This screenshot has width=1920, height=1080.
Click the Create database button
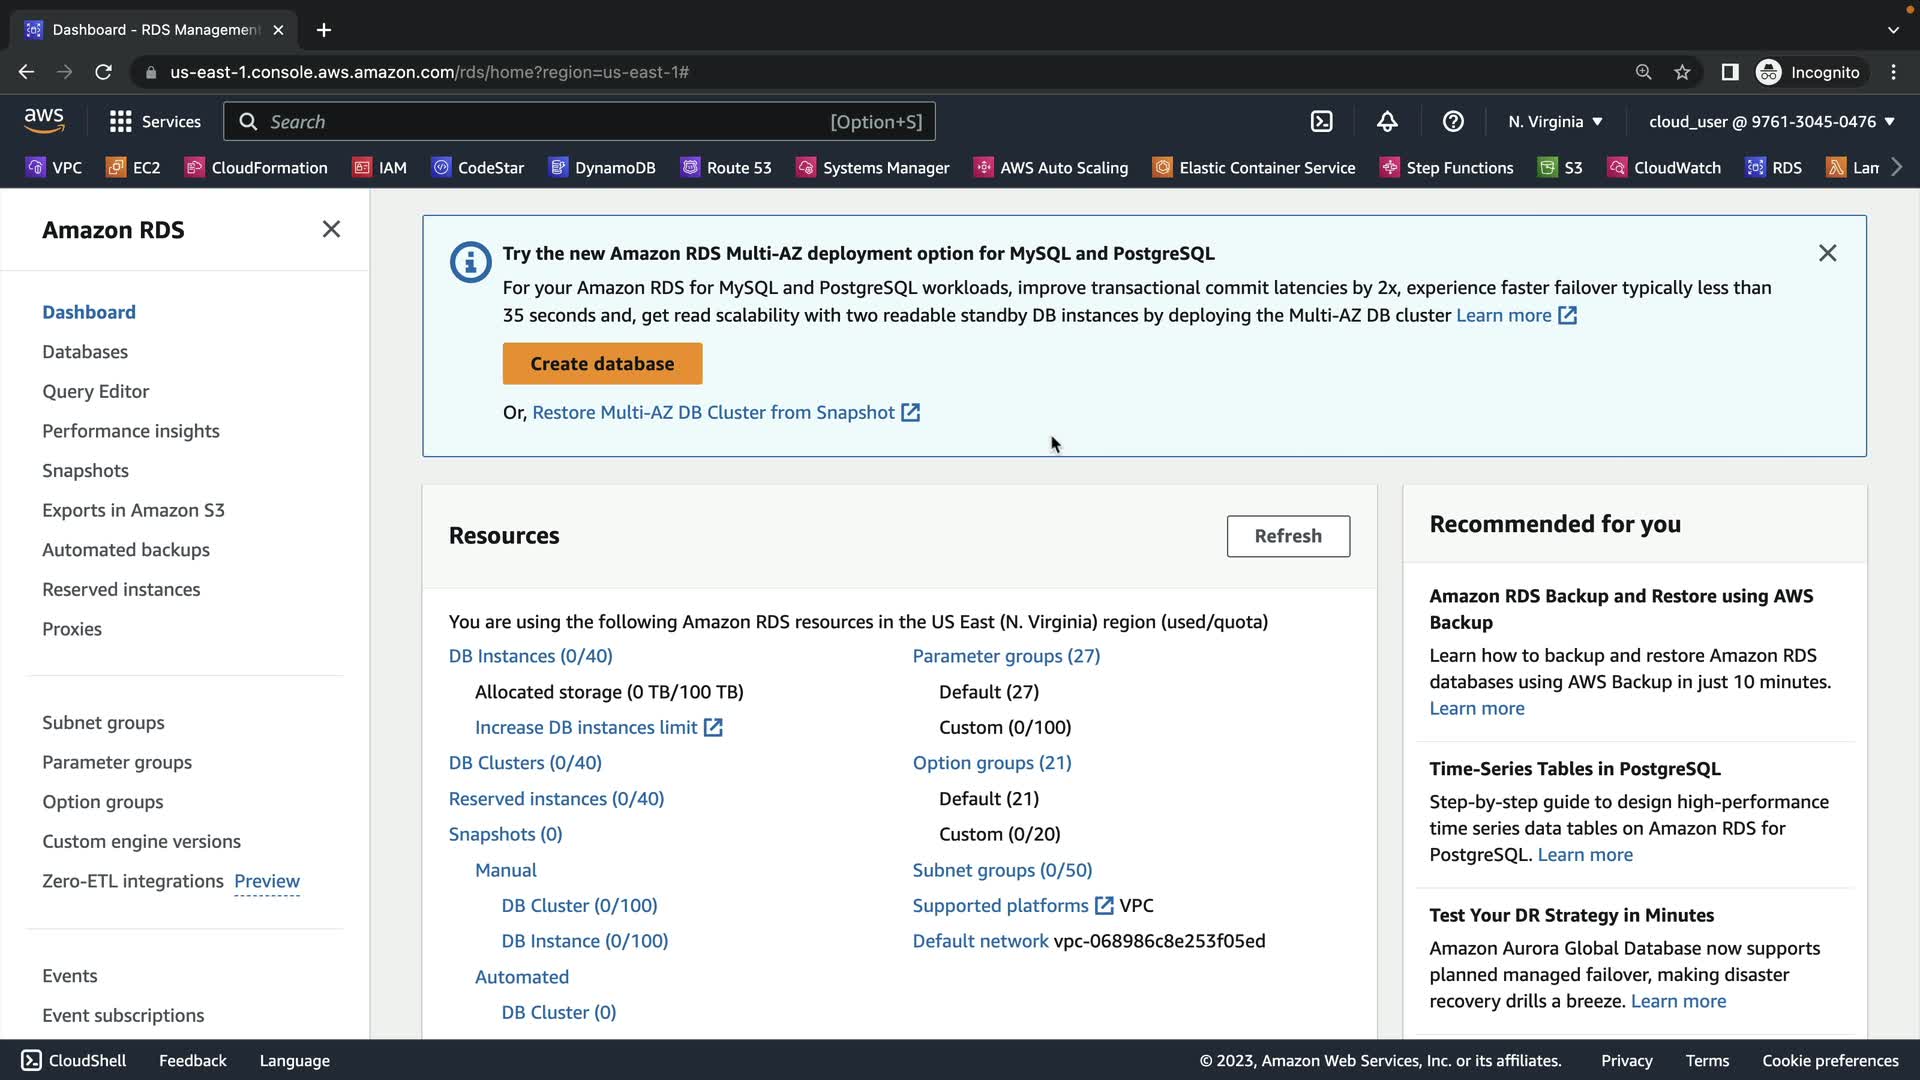click(x=602, y=364)
